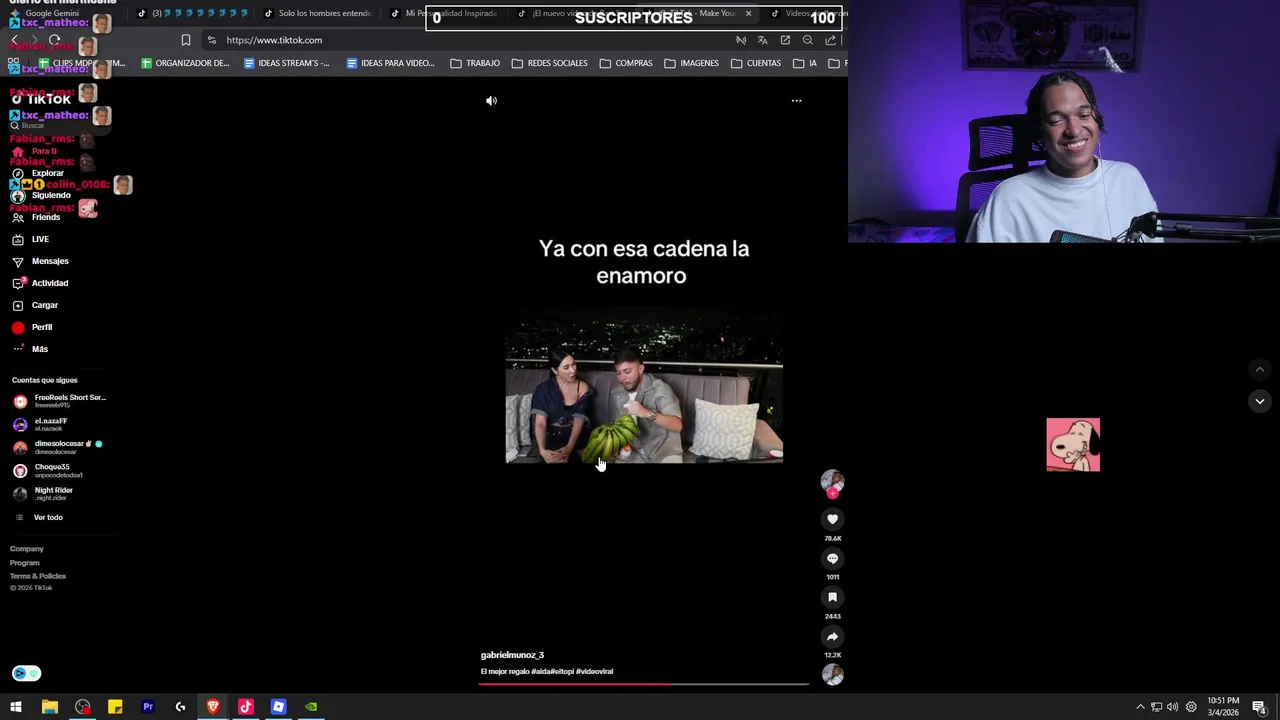Click the open-in-new-window icon in address bar
1280x720 pixels.
pyautogui.click(x=785, y=40)
